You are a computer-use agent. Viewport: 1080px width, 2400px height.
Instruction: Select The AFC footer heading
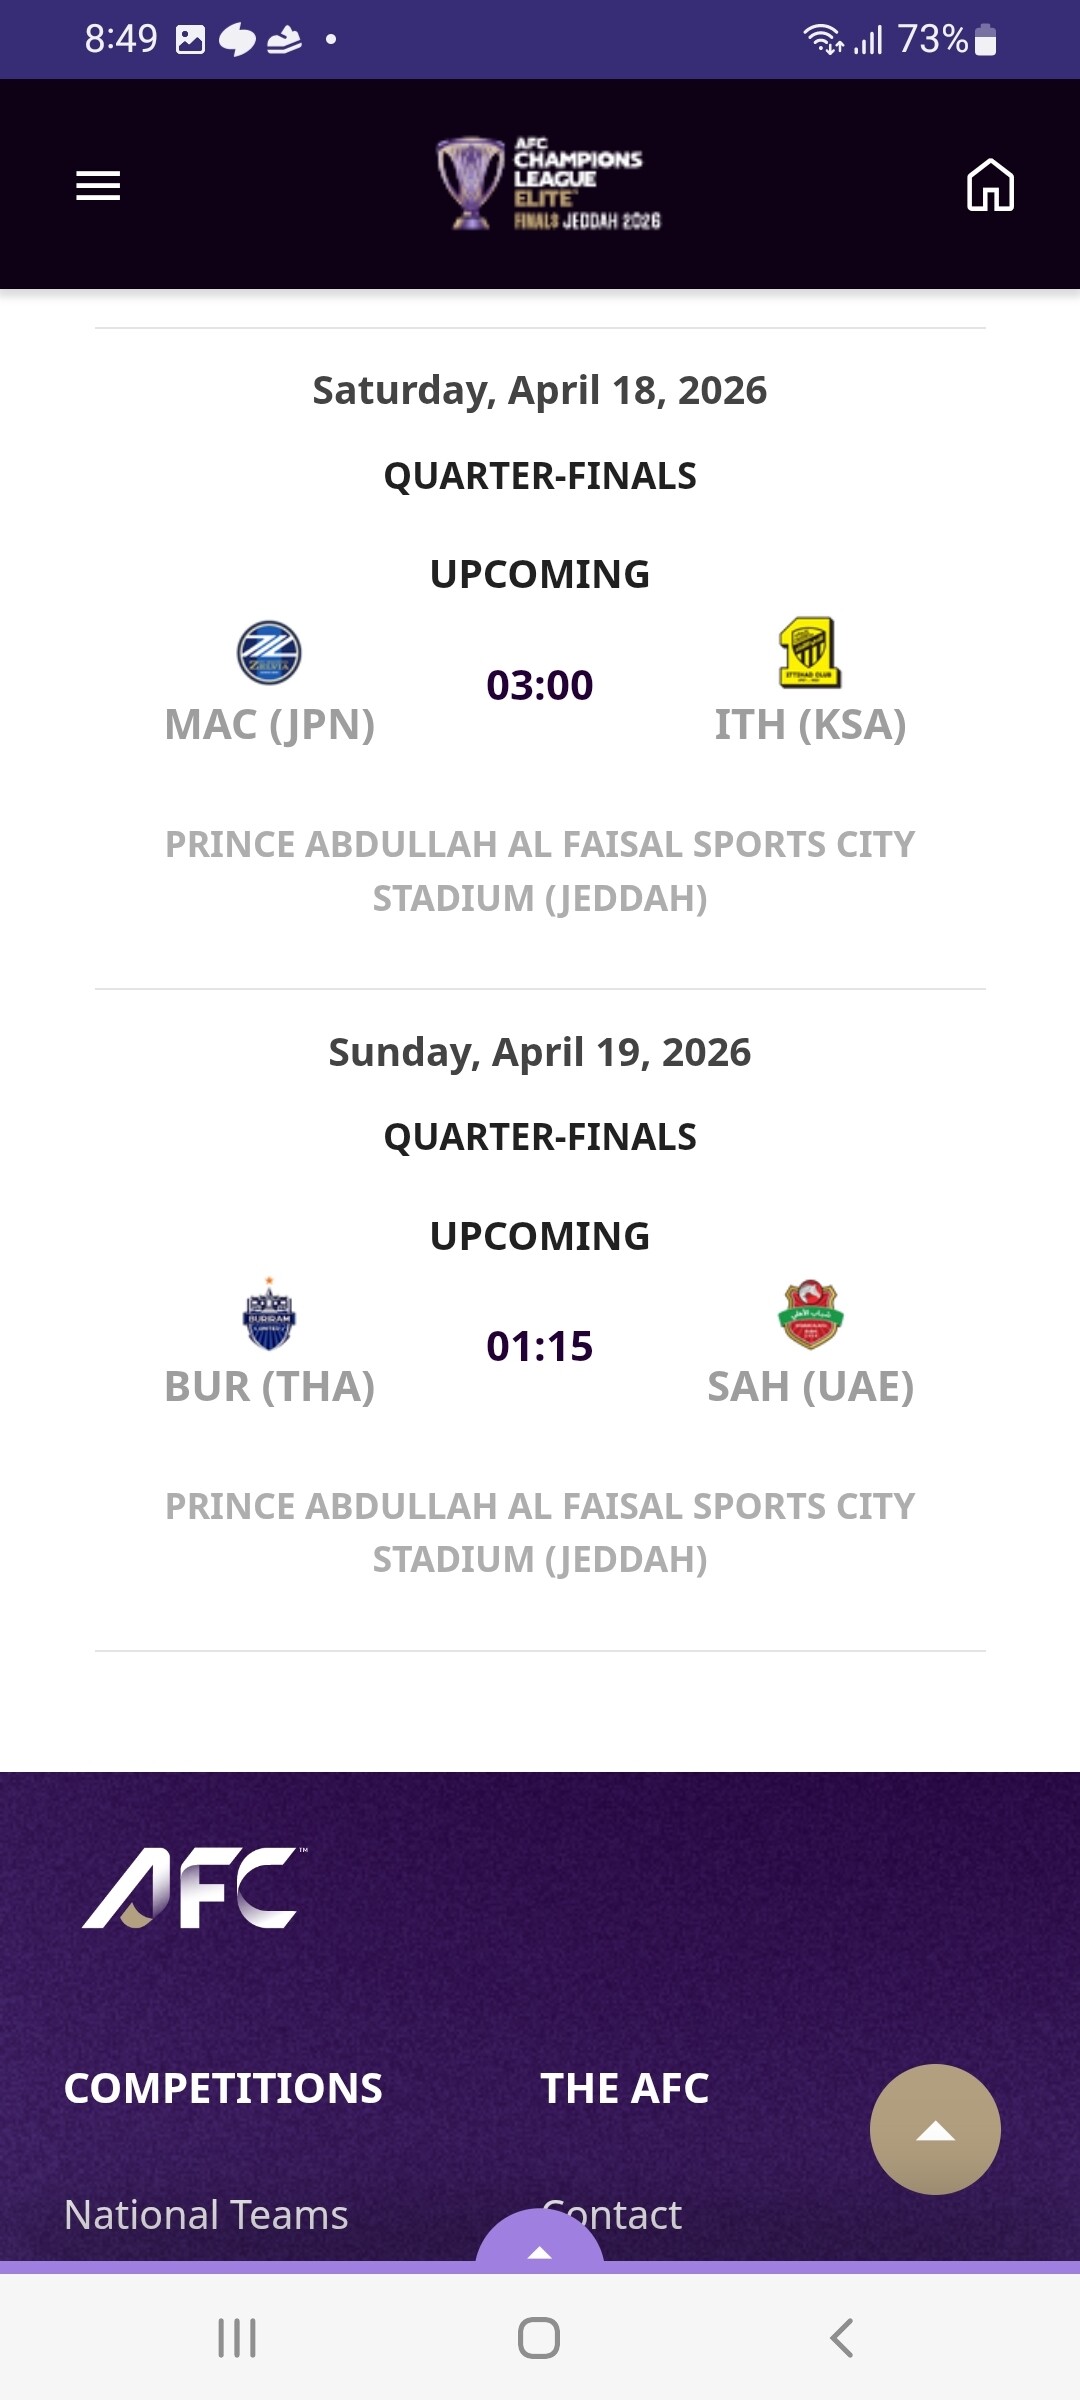[625, 2088]
